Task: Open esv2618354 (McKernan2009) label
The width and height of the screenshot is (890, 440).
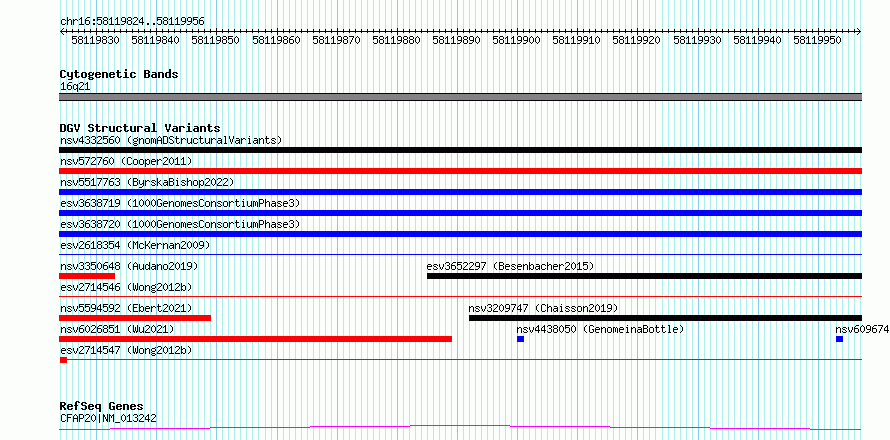Action: pyautogui.click(x=135, y=245)
